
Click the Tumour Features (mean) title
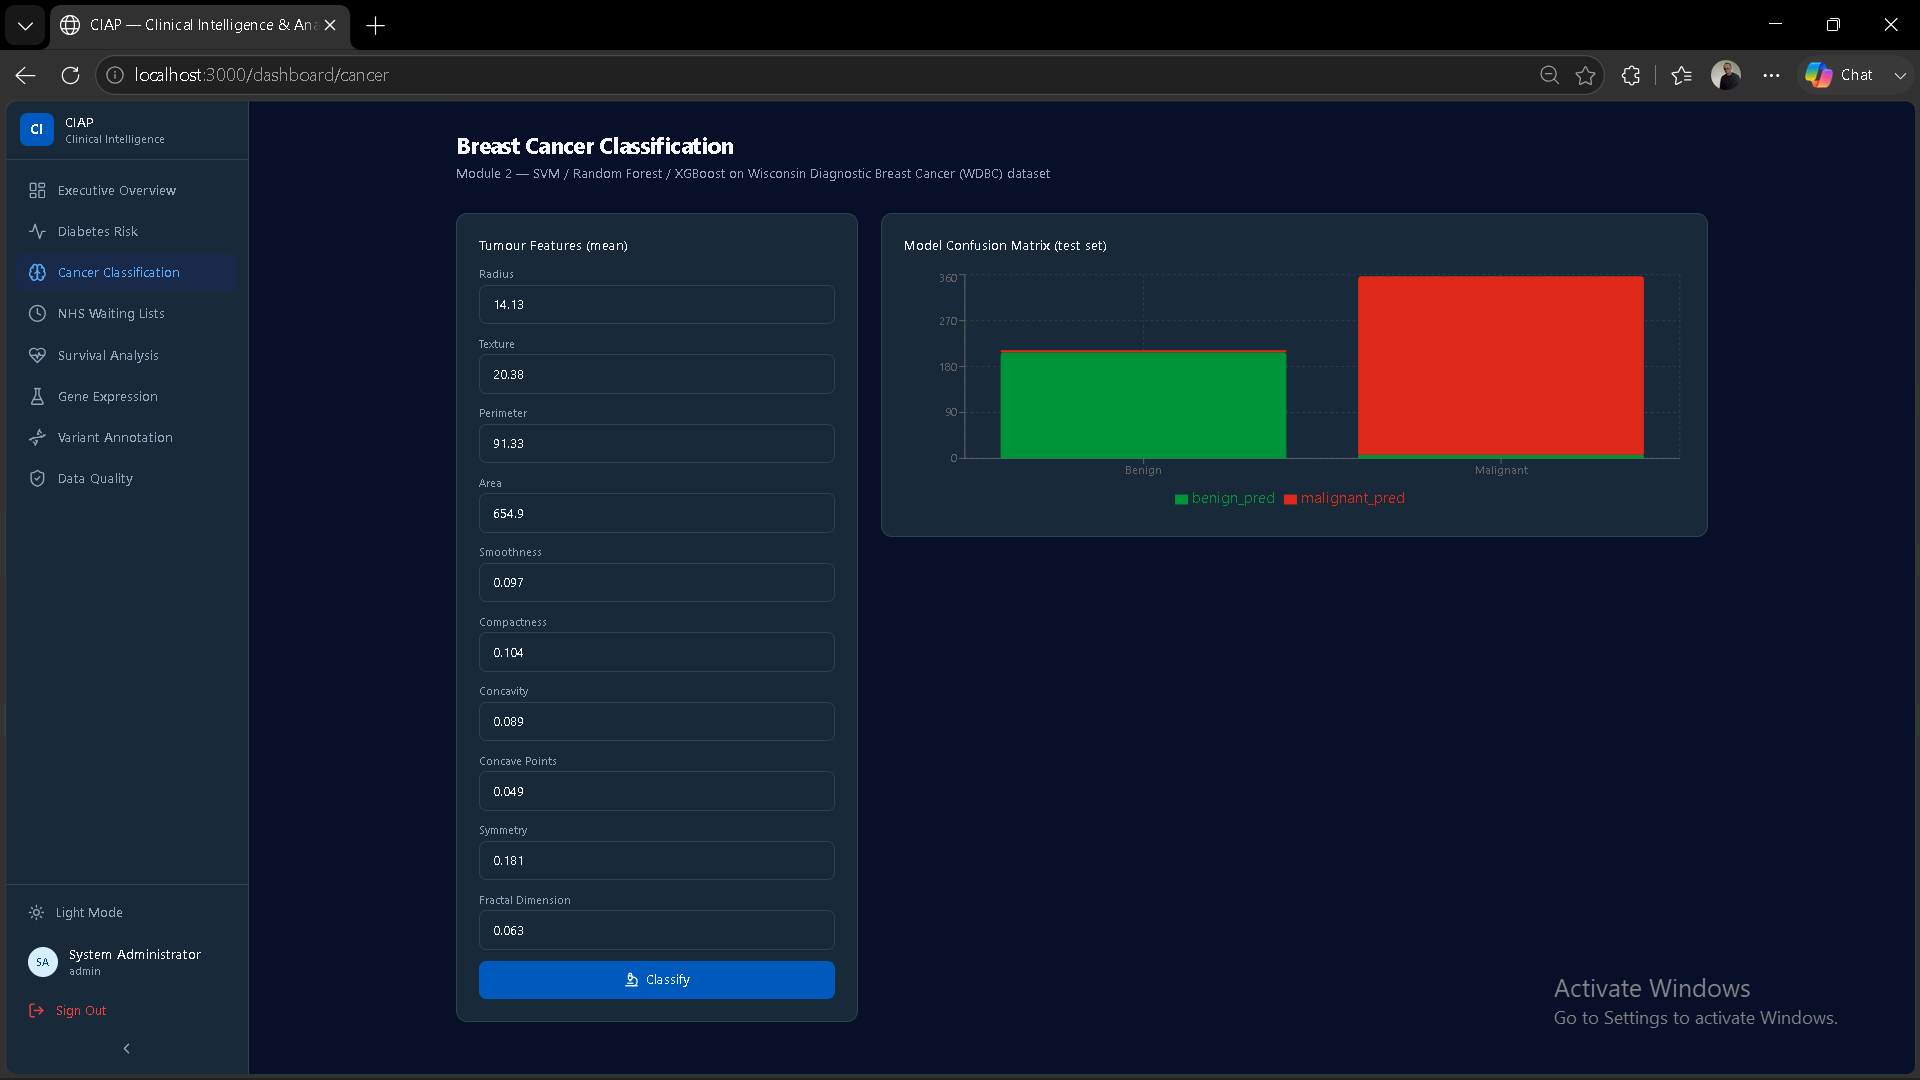pos(553,245)
